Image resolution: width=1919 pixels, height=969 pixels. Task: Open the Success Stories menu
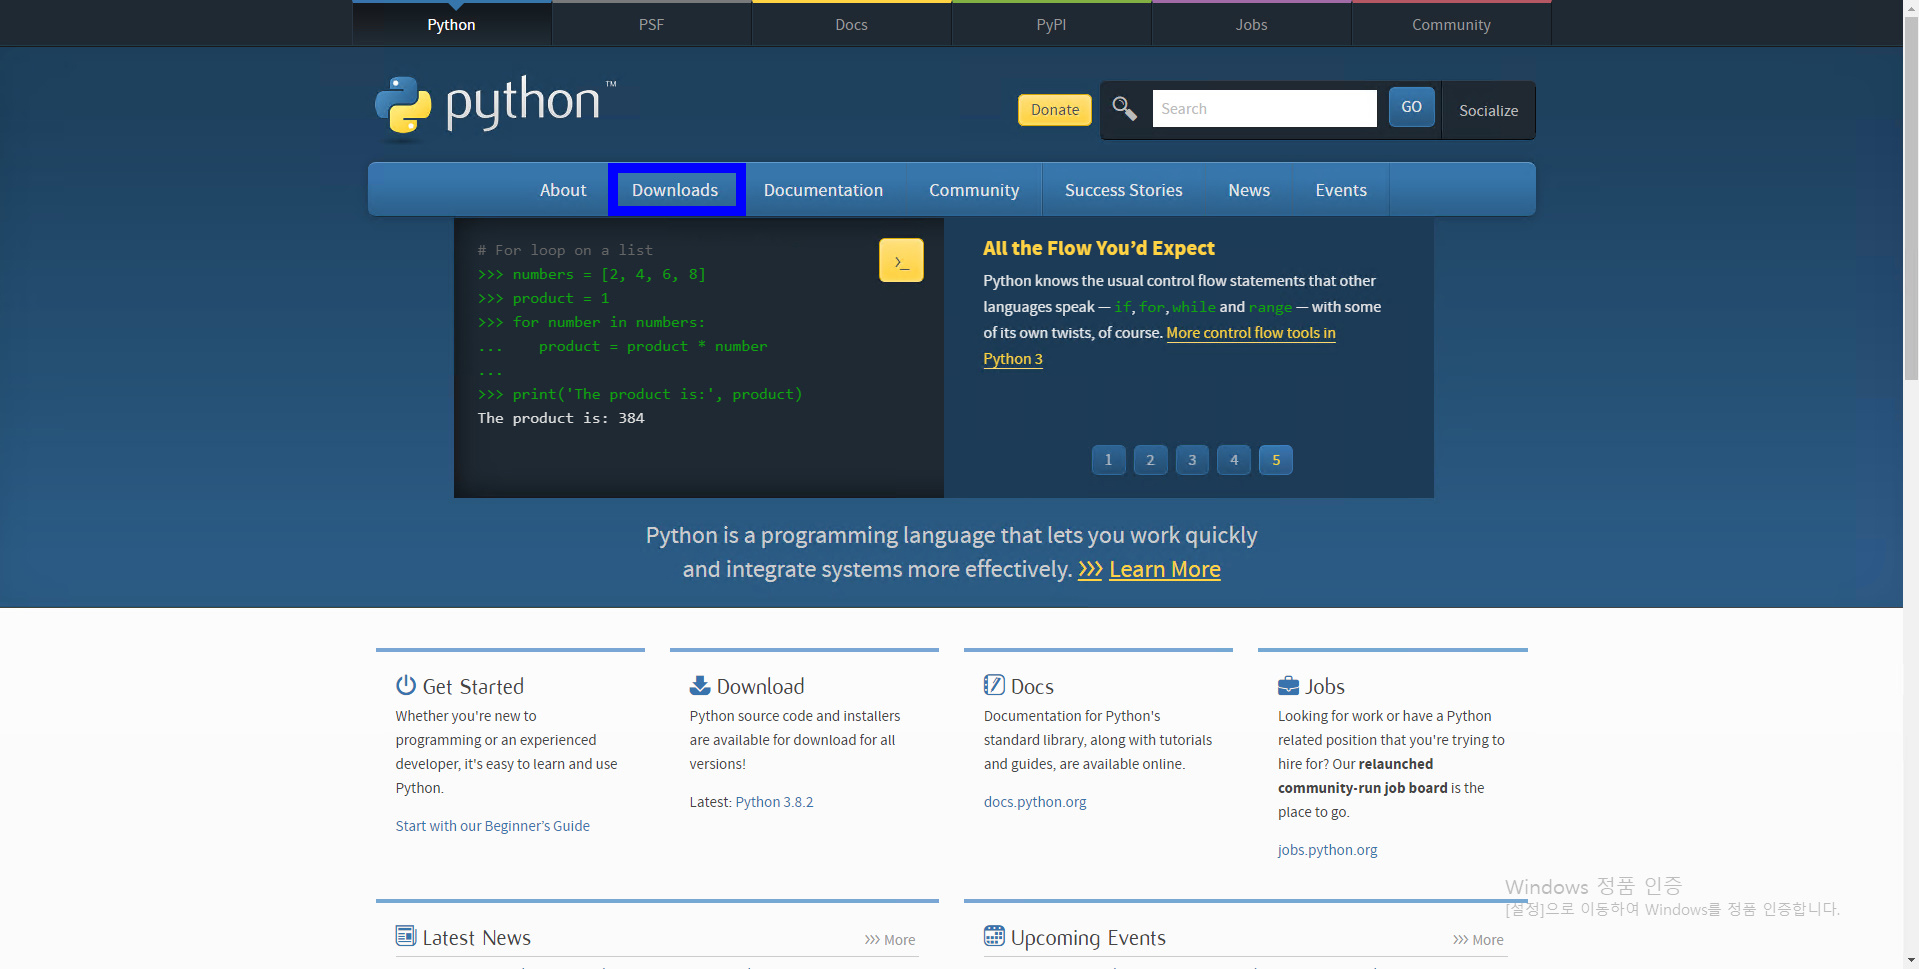click(1124, 190)
